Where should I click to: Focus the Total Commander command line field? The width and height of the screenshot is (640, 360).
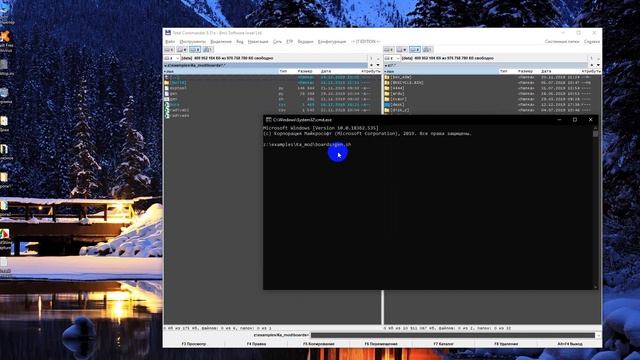[x=453, y=336]
